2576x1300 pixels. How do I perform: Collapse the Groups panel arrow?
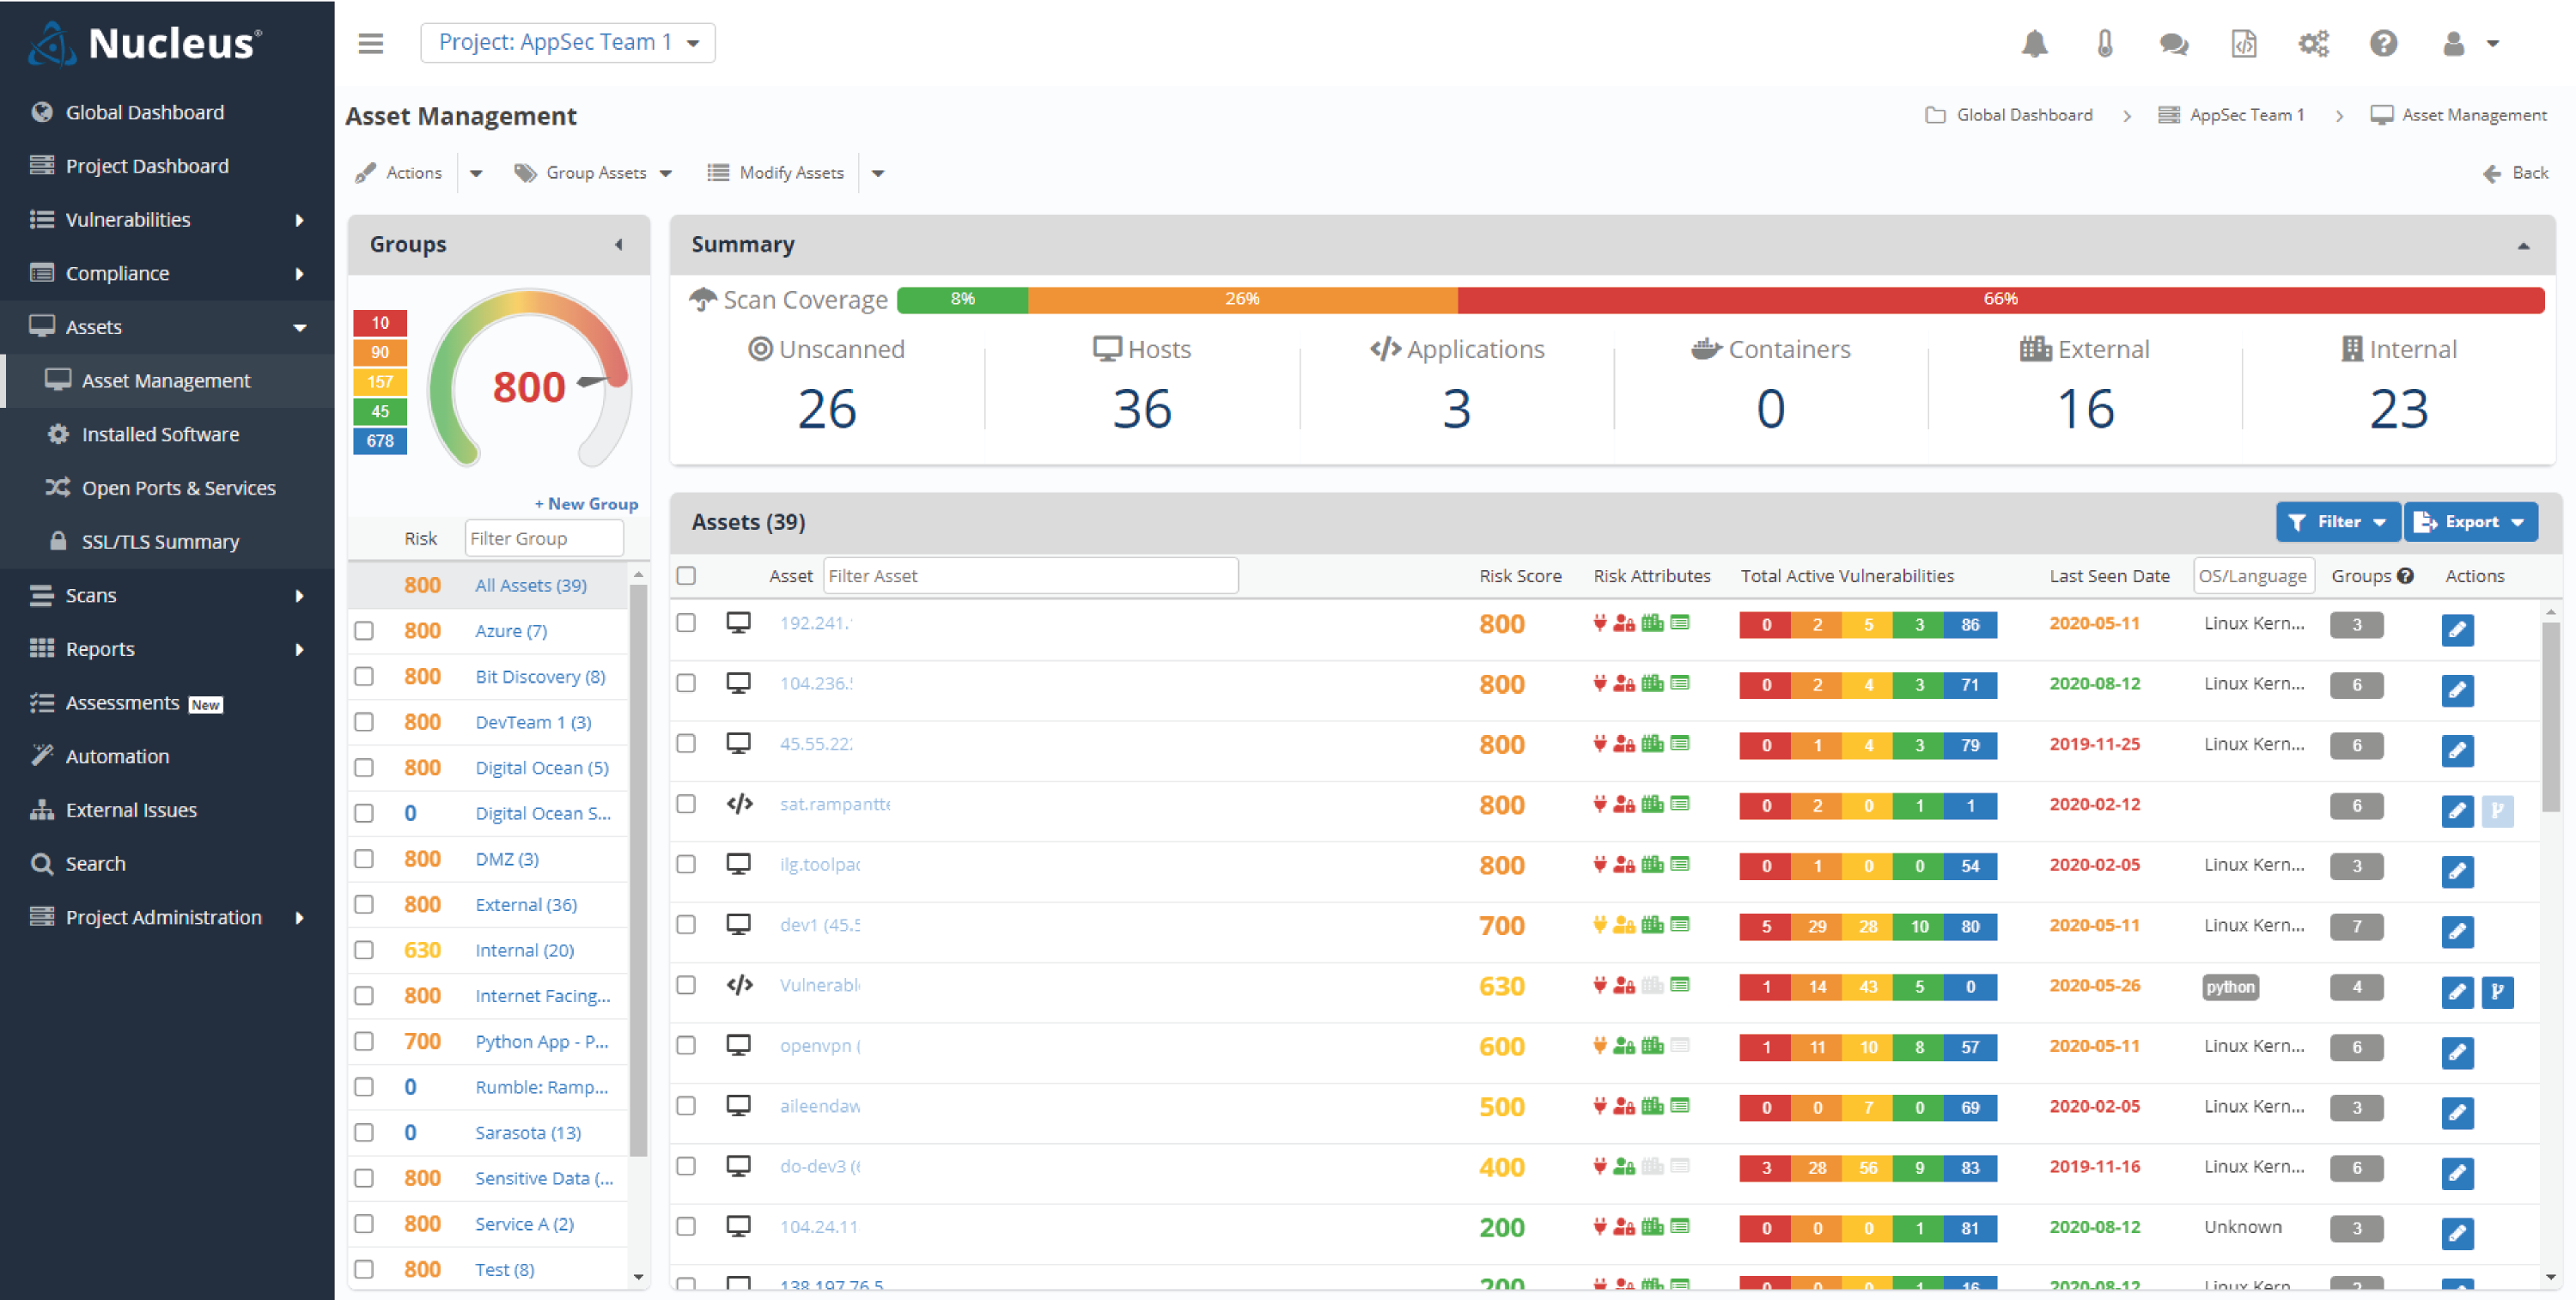point(619,245)
